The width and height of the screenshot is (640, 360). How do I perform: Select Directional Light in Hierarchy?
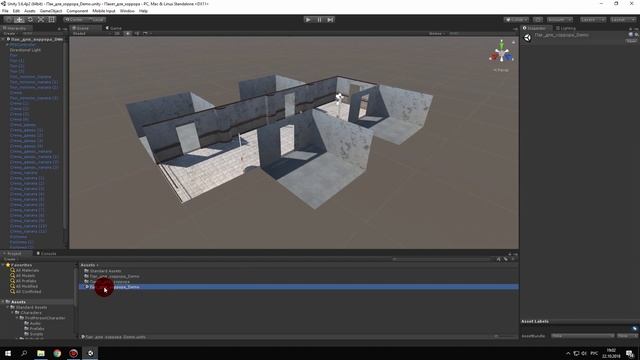[25, 50]
